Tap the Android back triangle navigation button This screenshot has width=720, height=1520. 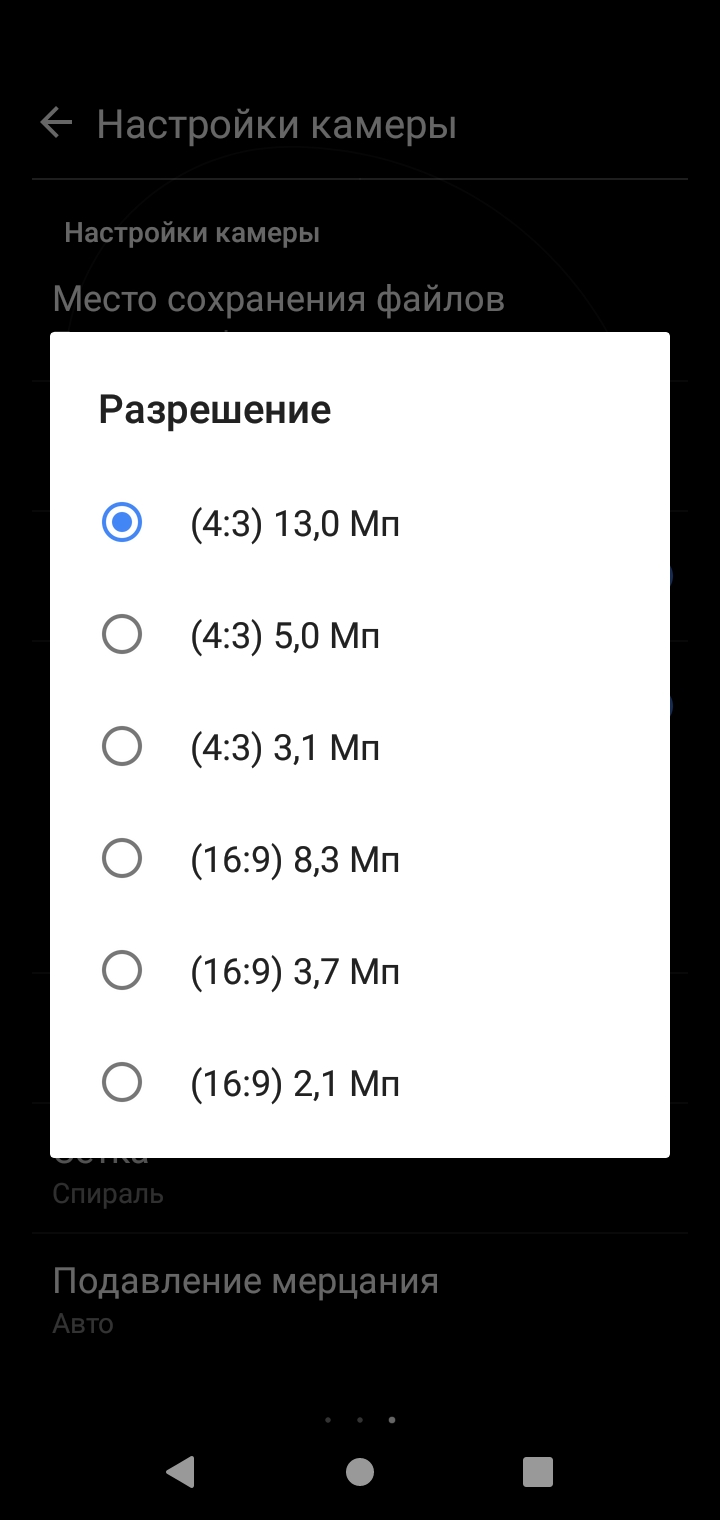181,1472
